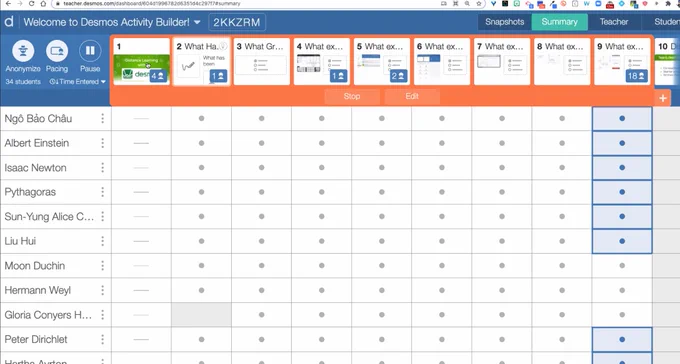Toggle Anonymize student names
Viewport: 680px width, 364px height.
pos(23,56)
